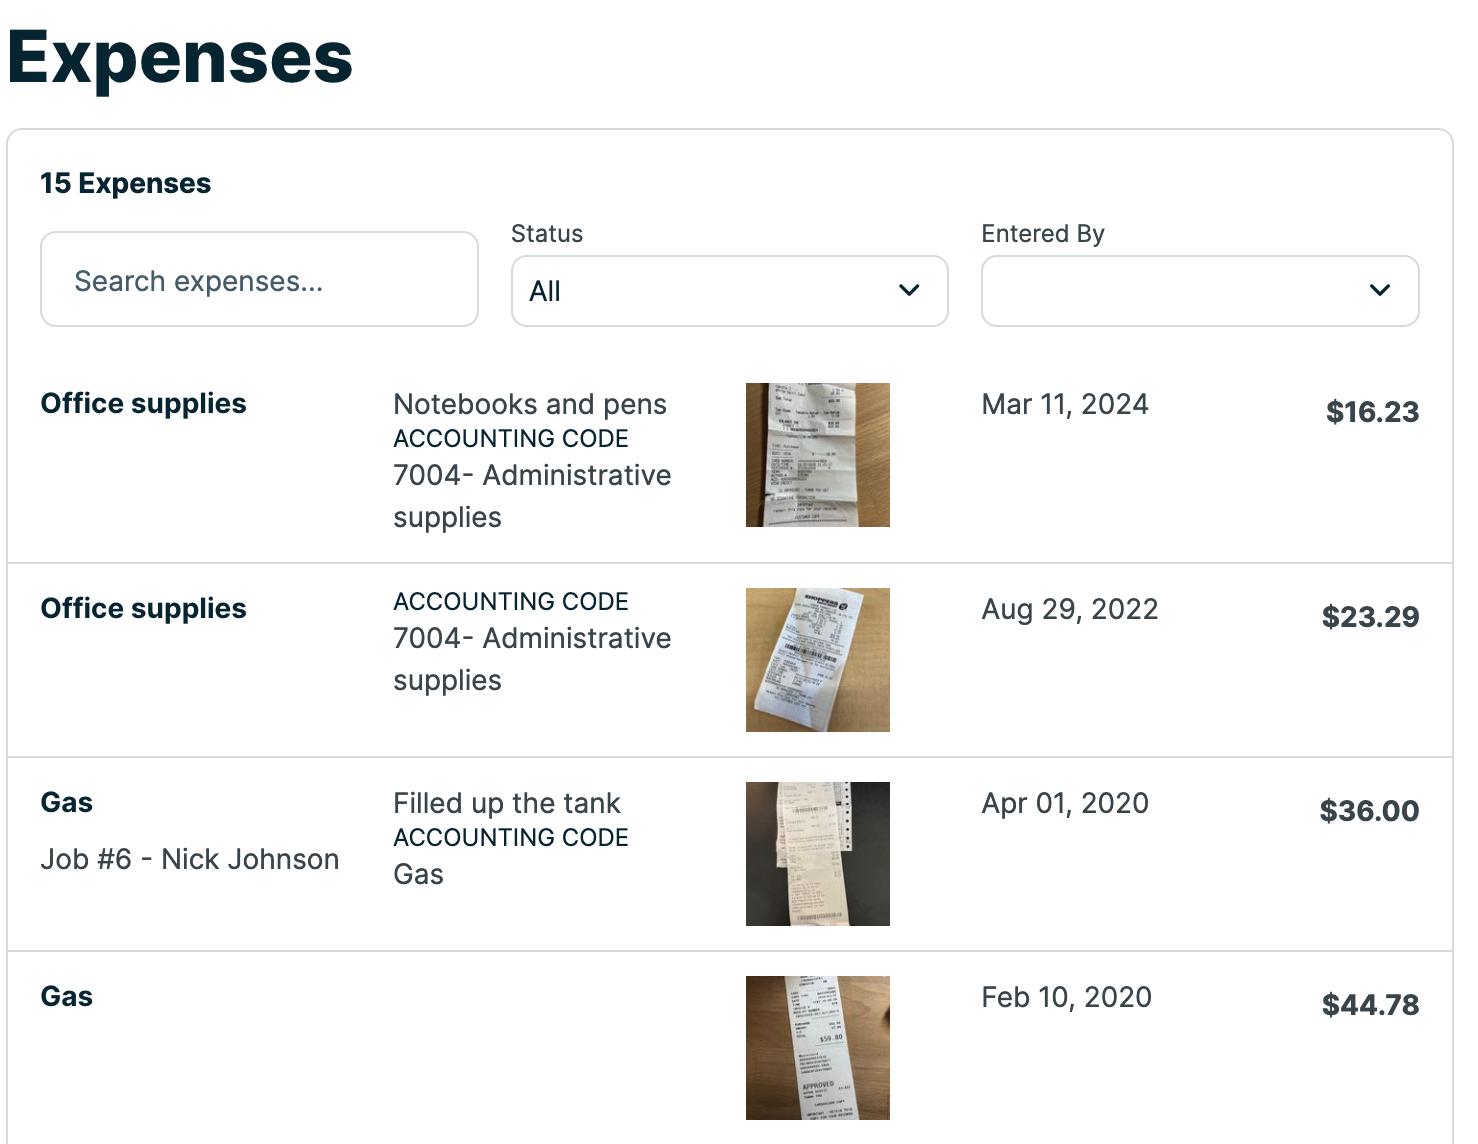Expand the Entered By dropdown
The width and height of the screenshot is (1478, 1144).
(x=1199, y=291)
